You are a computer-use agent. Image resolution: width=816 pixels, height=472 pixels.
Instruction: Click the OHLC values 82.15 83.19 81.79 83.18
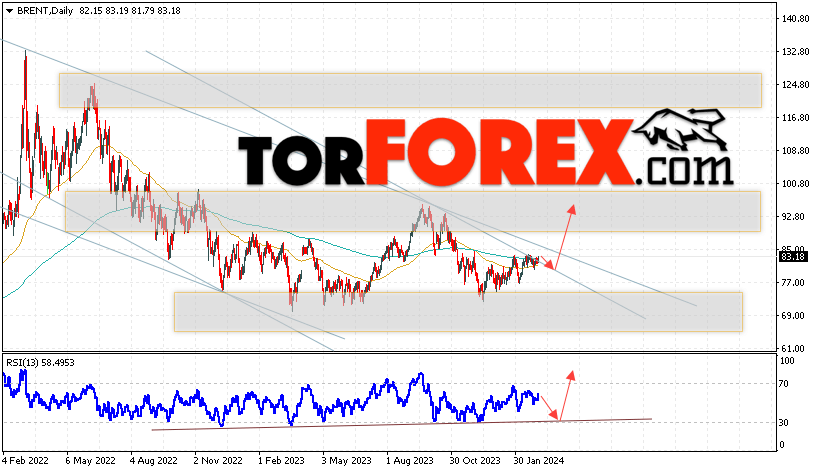130,11
